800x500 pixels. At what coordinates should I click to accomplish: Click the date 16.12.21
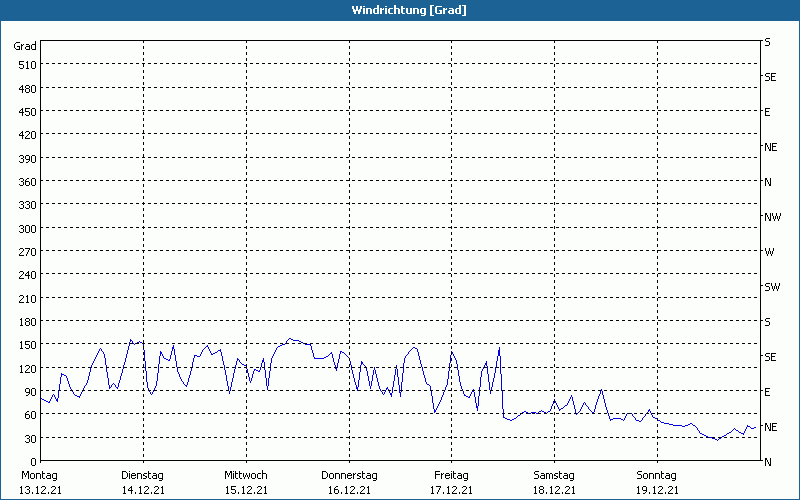[349, 490]
